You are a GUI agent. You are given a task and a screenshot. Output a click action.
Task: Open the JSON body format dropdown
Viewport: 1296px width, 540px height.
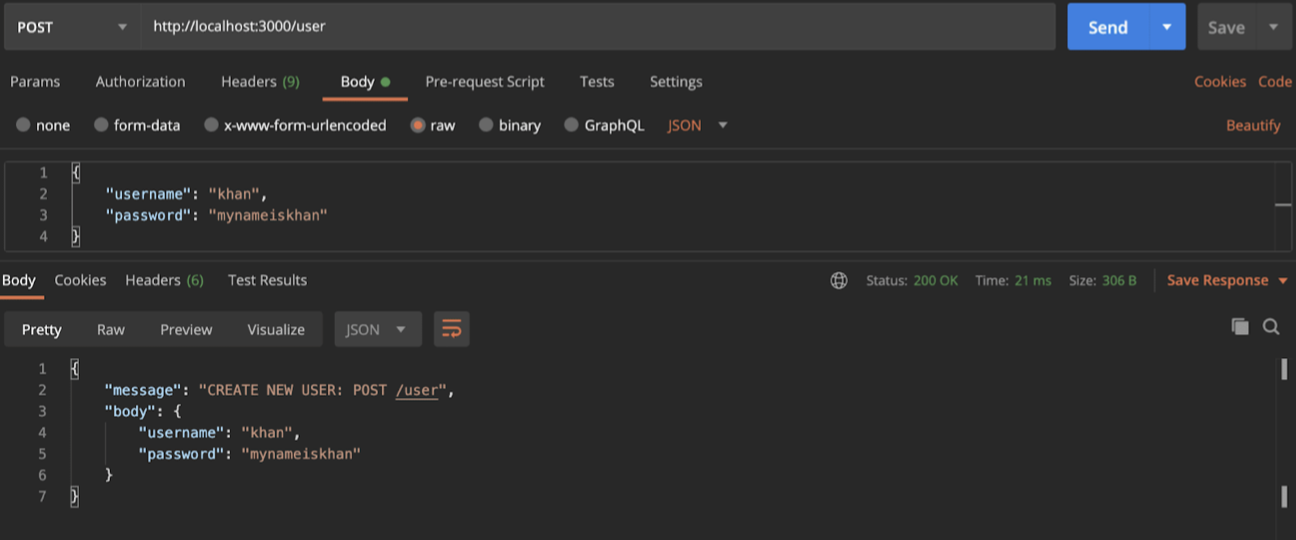[x=698, y=125]
